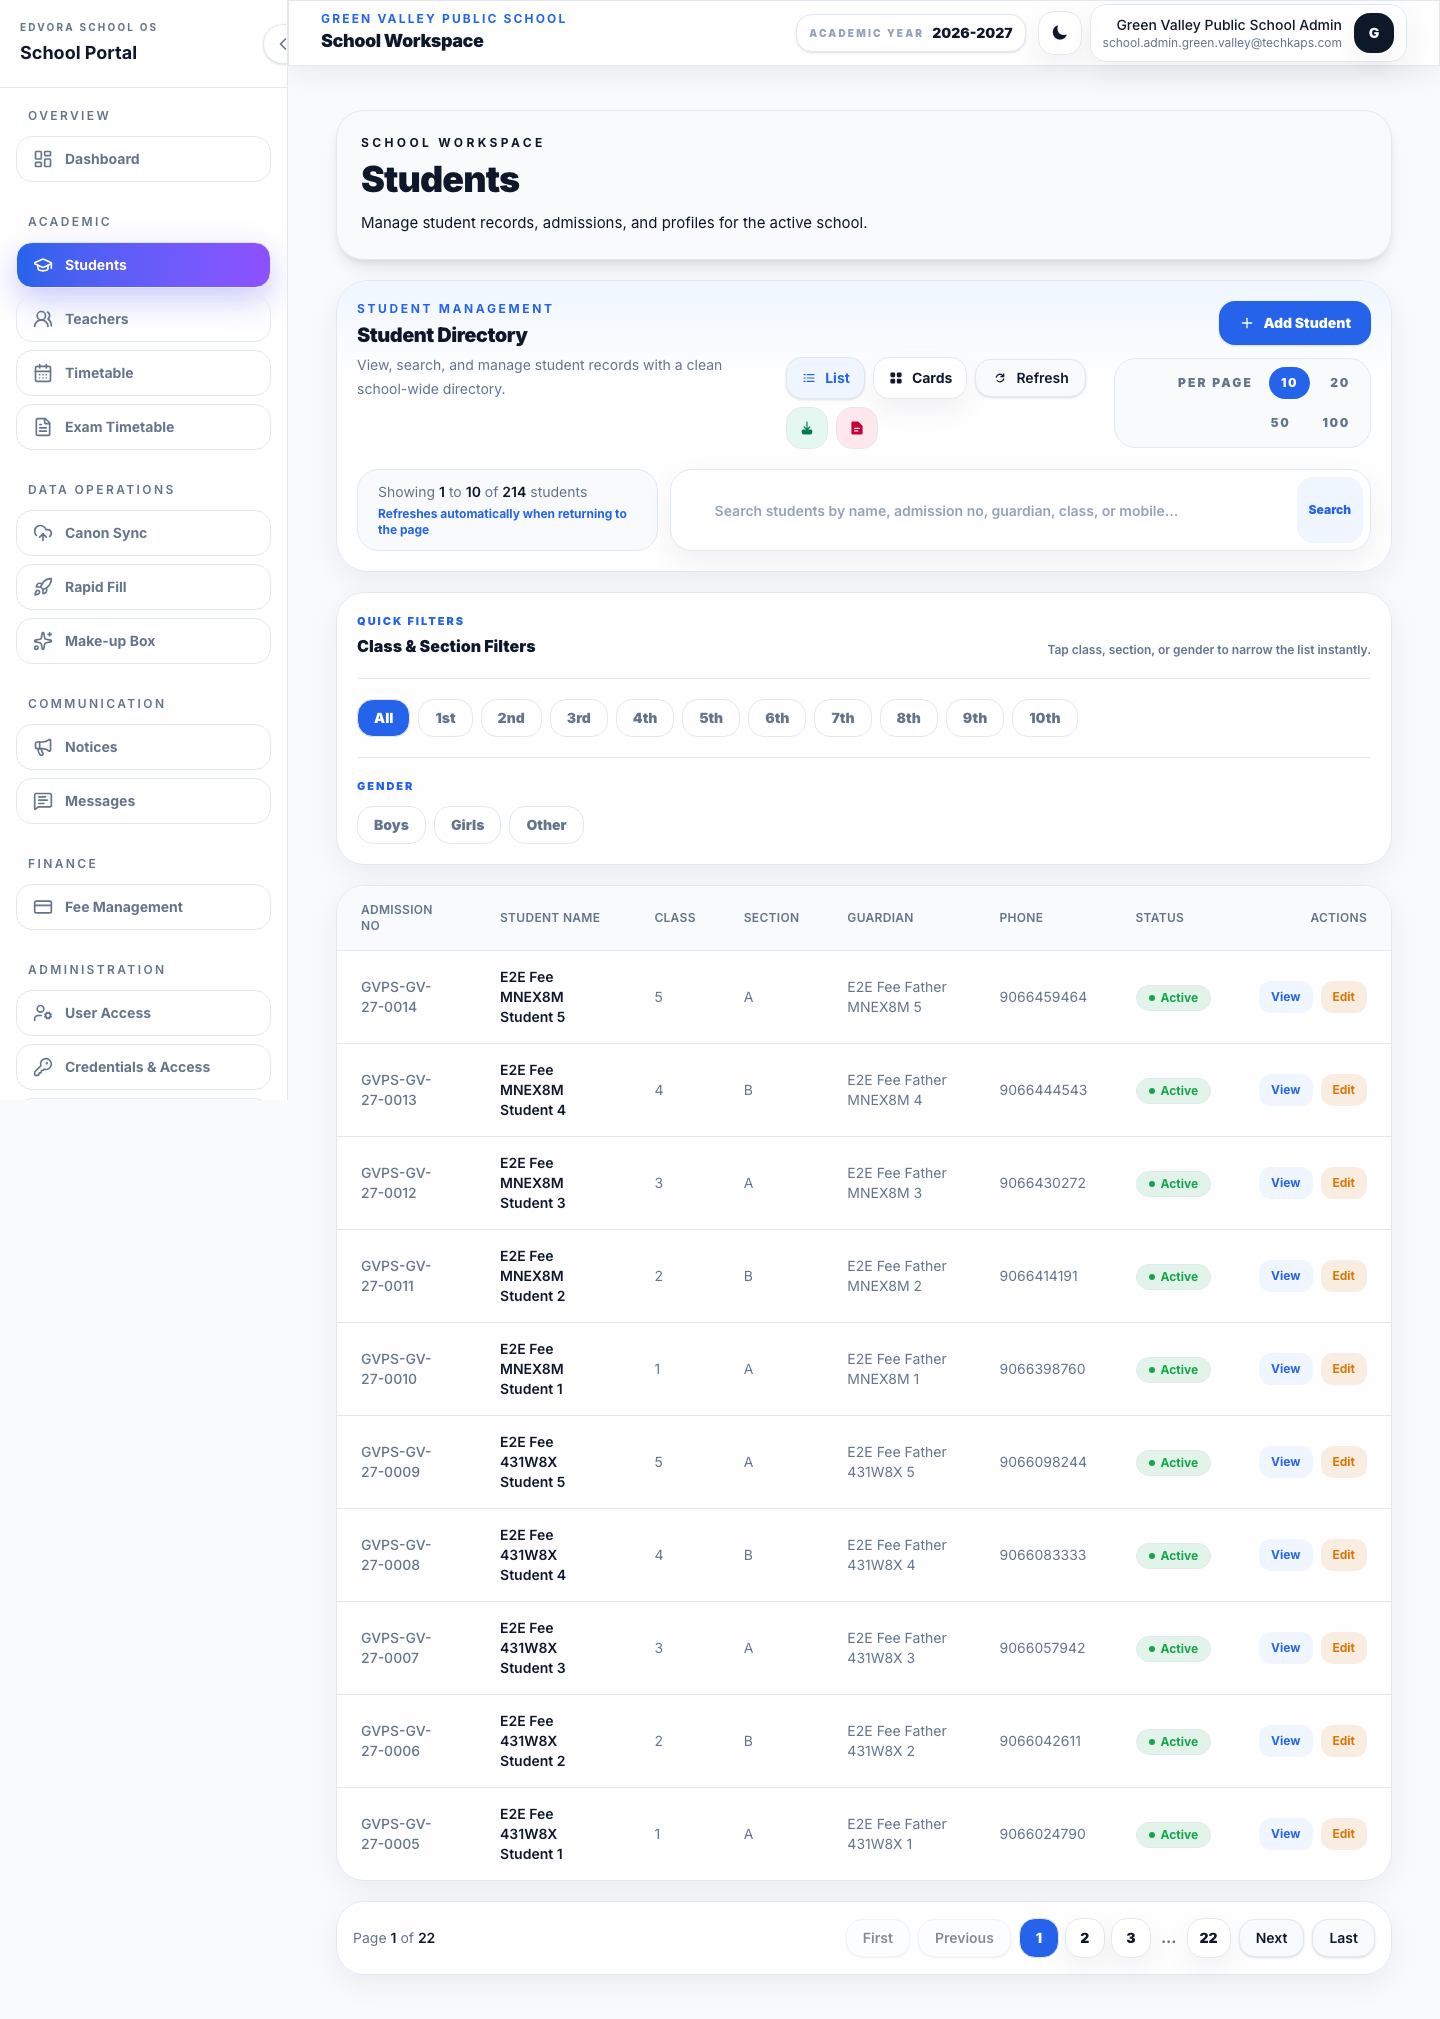This screenshot has height=2019, width=1440.
Task: Edit student GVPS-GV-27-0013
Action: click(x=1344, y=1090)
